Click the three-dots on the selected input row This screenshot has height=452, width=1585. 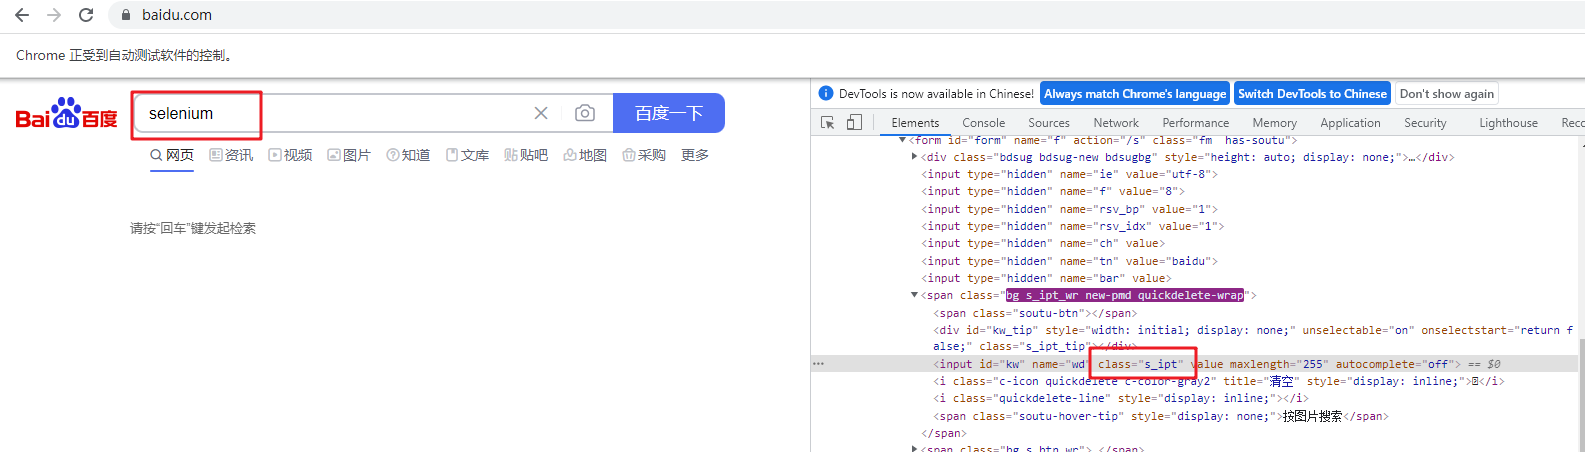tap(819, 364)
